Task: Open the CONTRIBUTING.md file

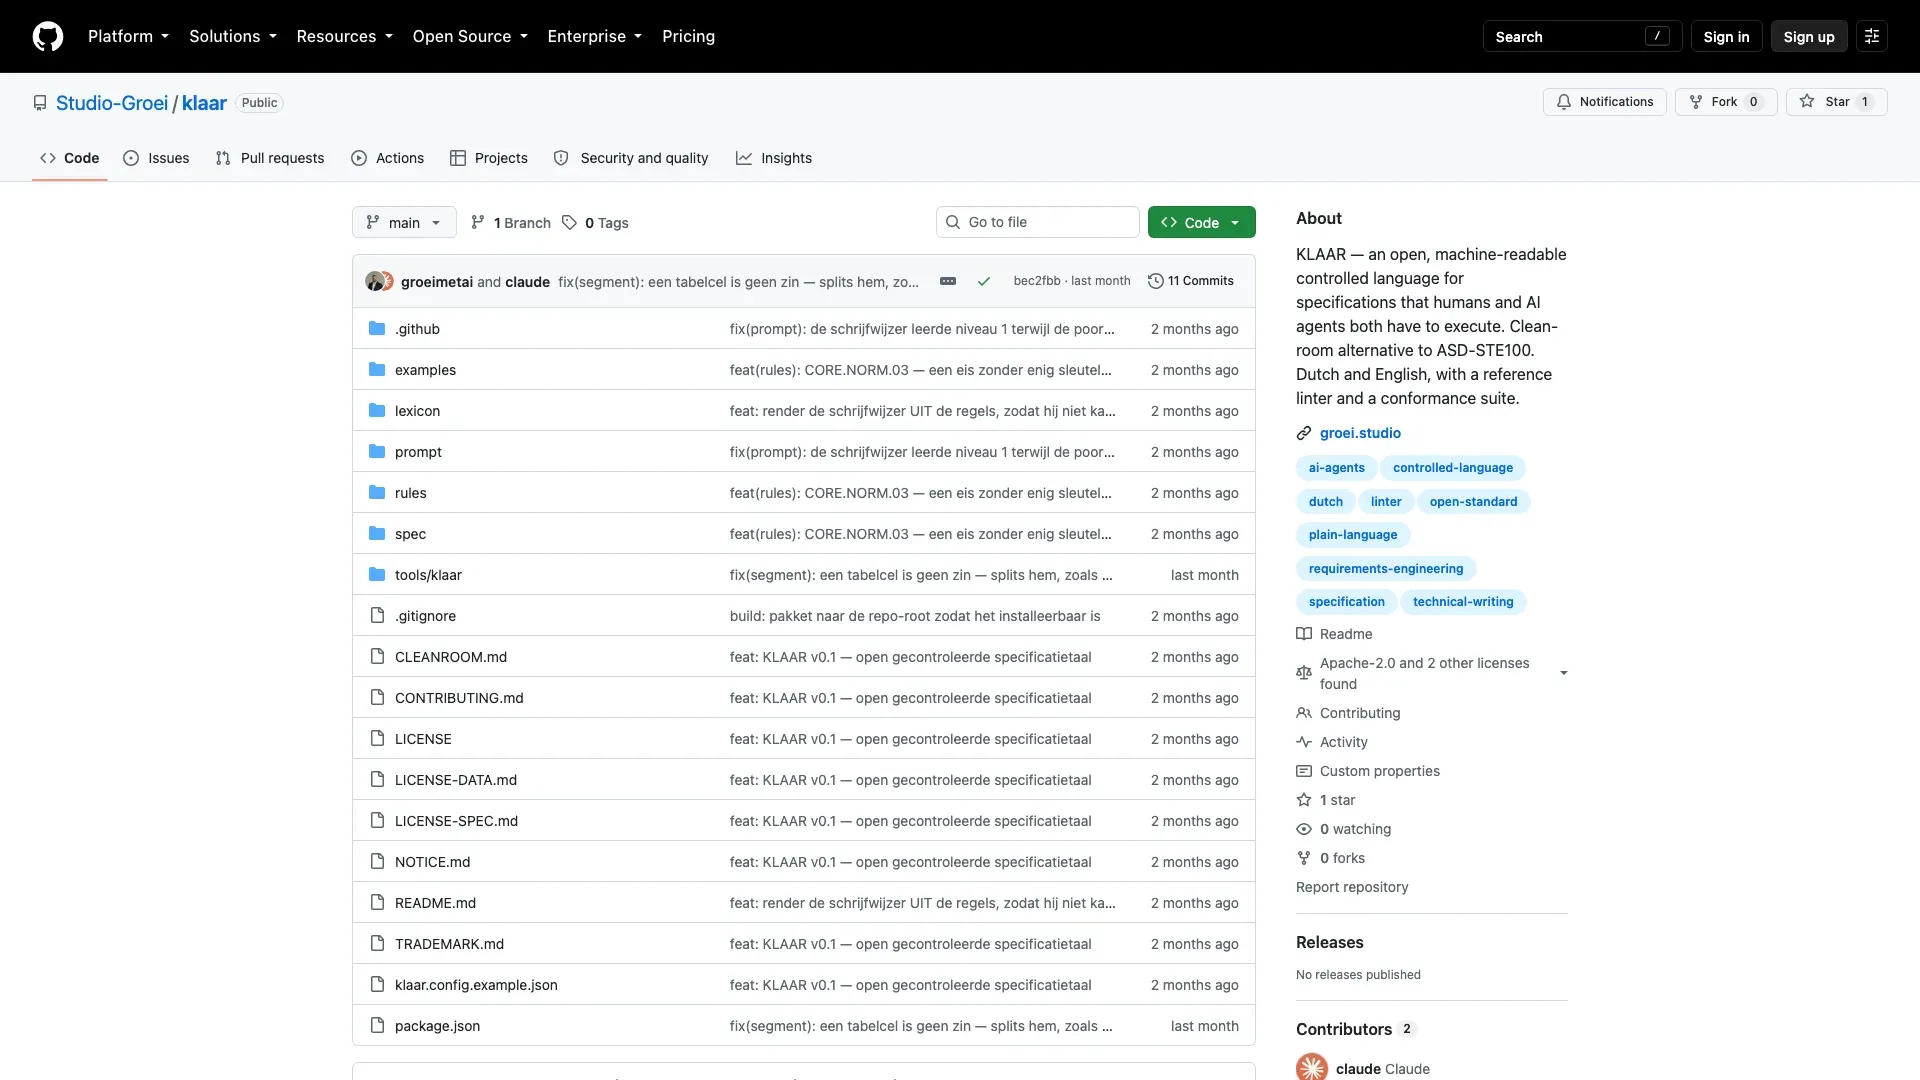Action: pyautogui.click(x=459, y=698)
